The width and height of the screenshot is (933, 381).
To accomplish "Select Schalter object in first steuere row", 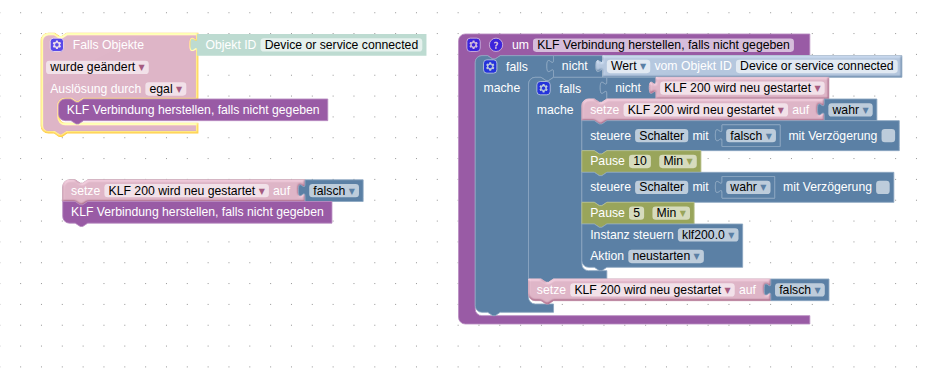I will coord(662,136).
